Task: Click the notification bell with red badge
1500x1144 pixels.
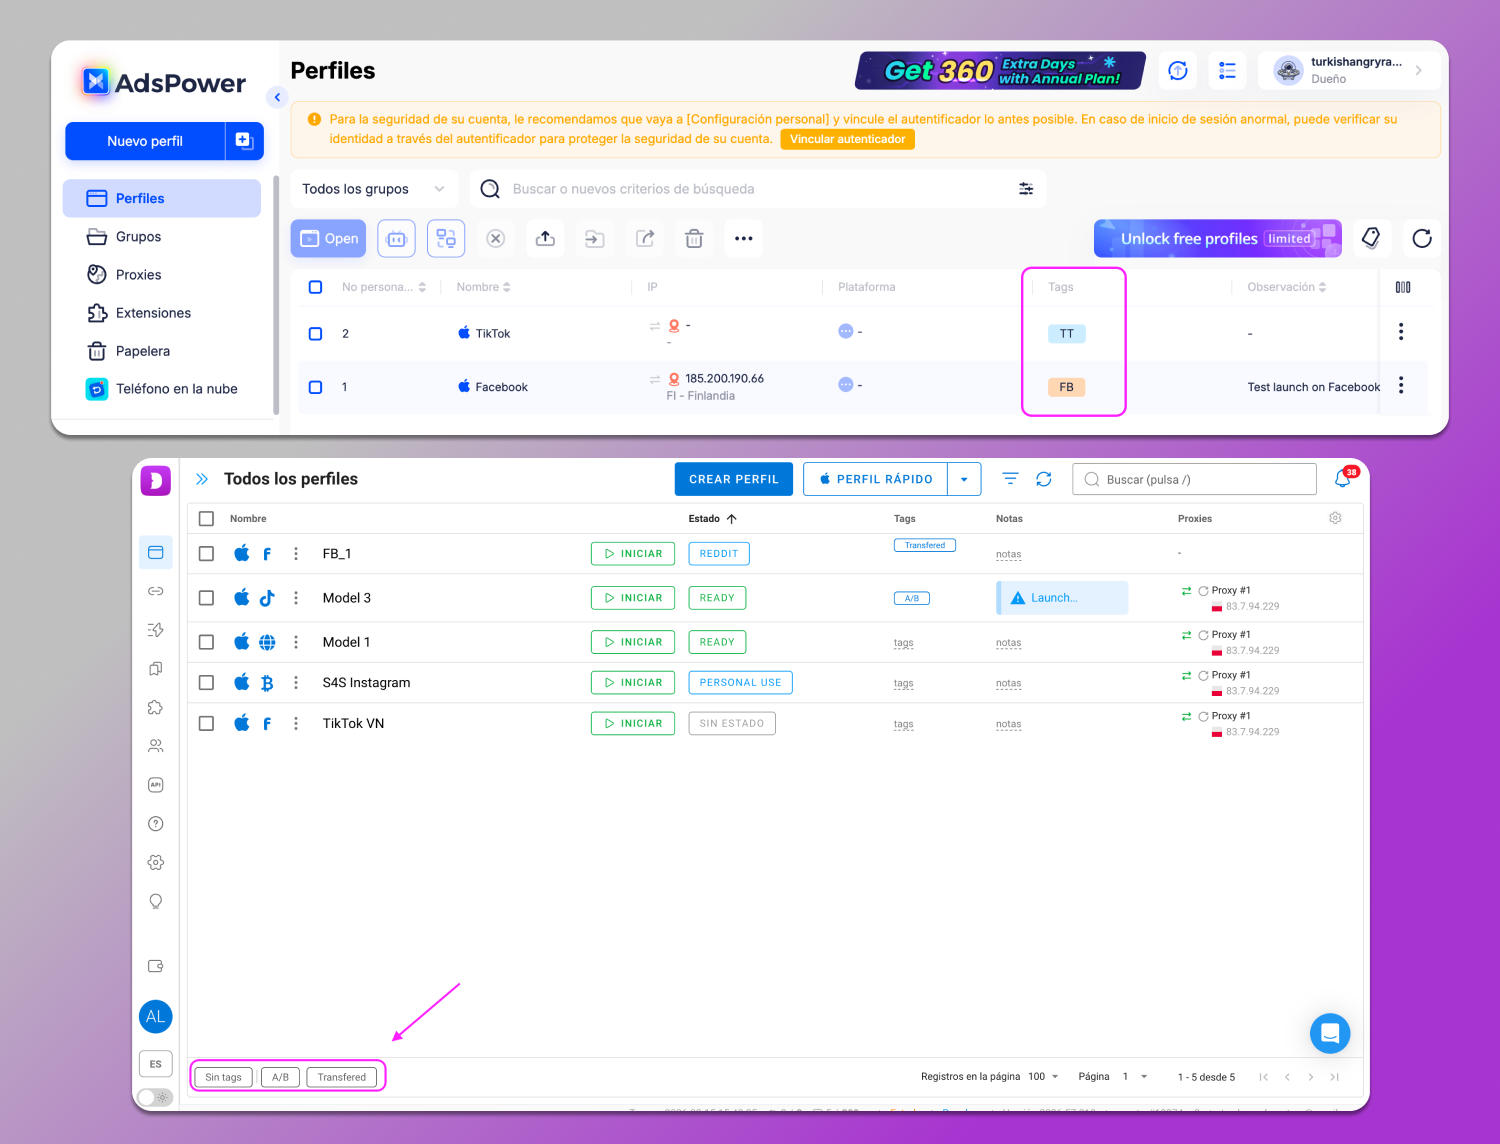Action: 1343,479
